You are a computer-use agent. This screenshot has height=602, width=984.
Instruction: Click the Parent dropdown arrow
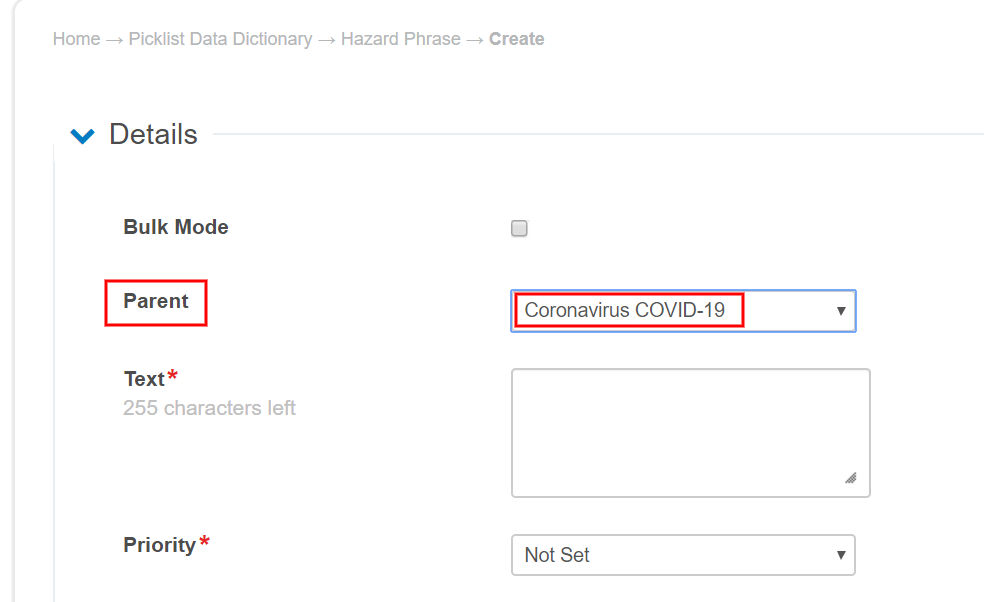pos(841,311)
